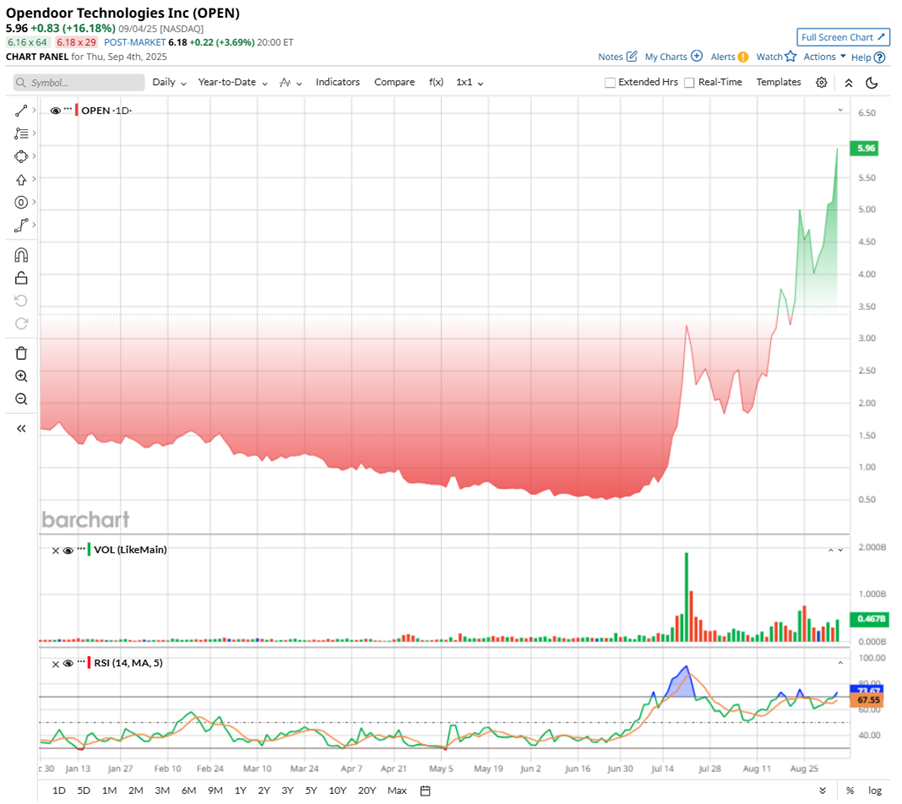Select the arrow marker annotation tool
This screenshot has height=804, width=902.
tap(21, 179)
